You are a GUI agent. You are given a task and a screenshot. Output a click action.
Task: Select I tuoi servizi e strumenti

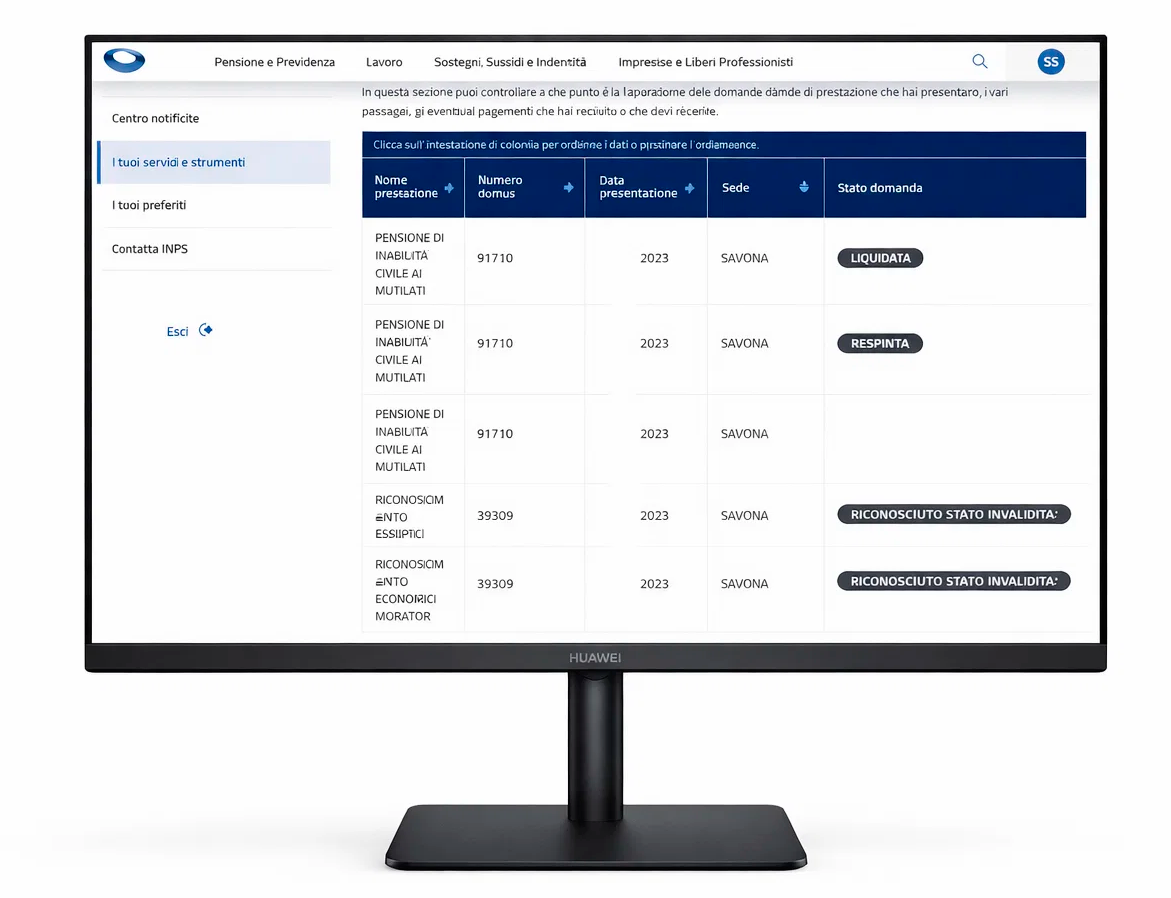214,162
